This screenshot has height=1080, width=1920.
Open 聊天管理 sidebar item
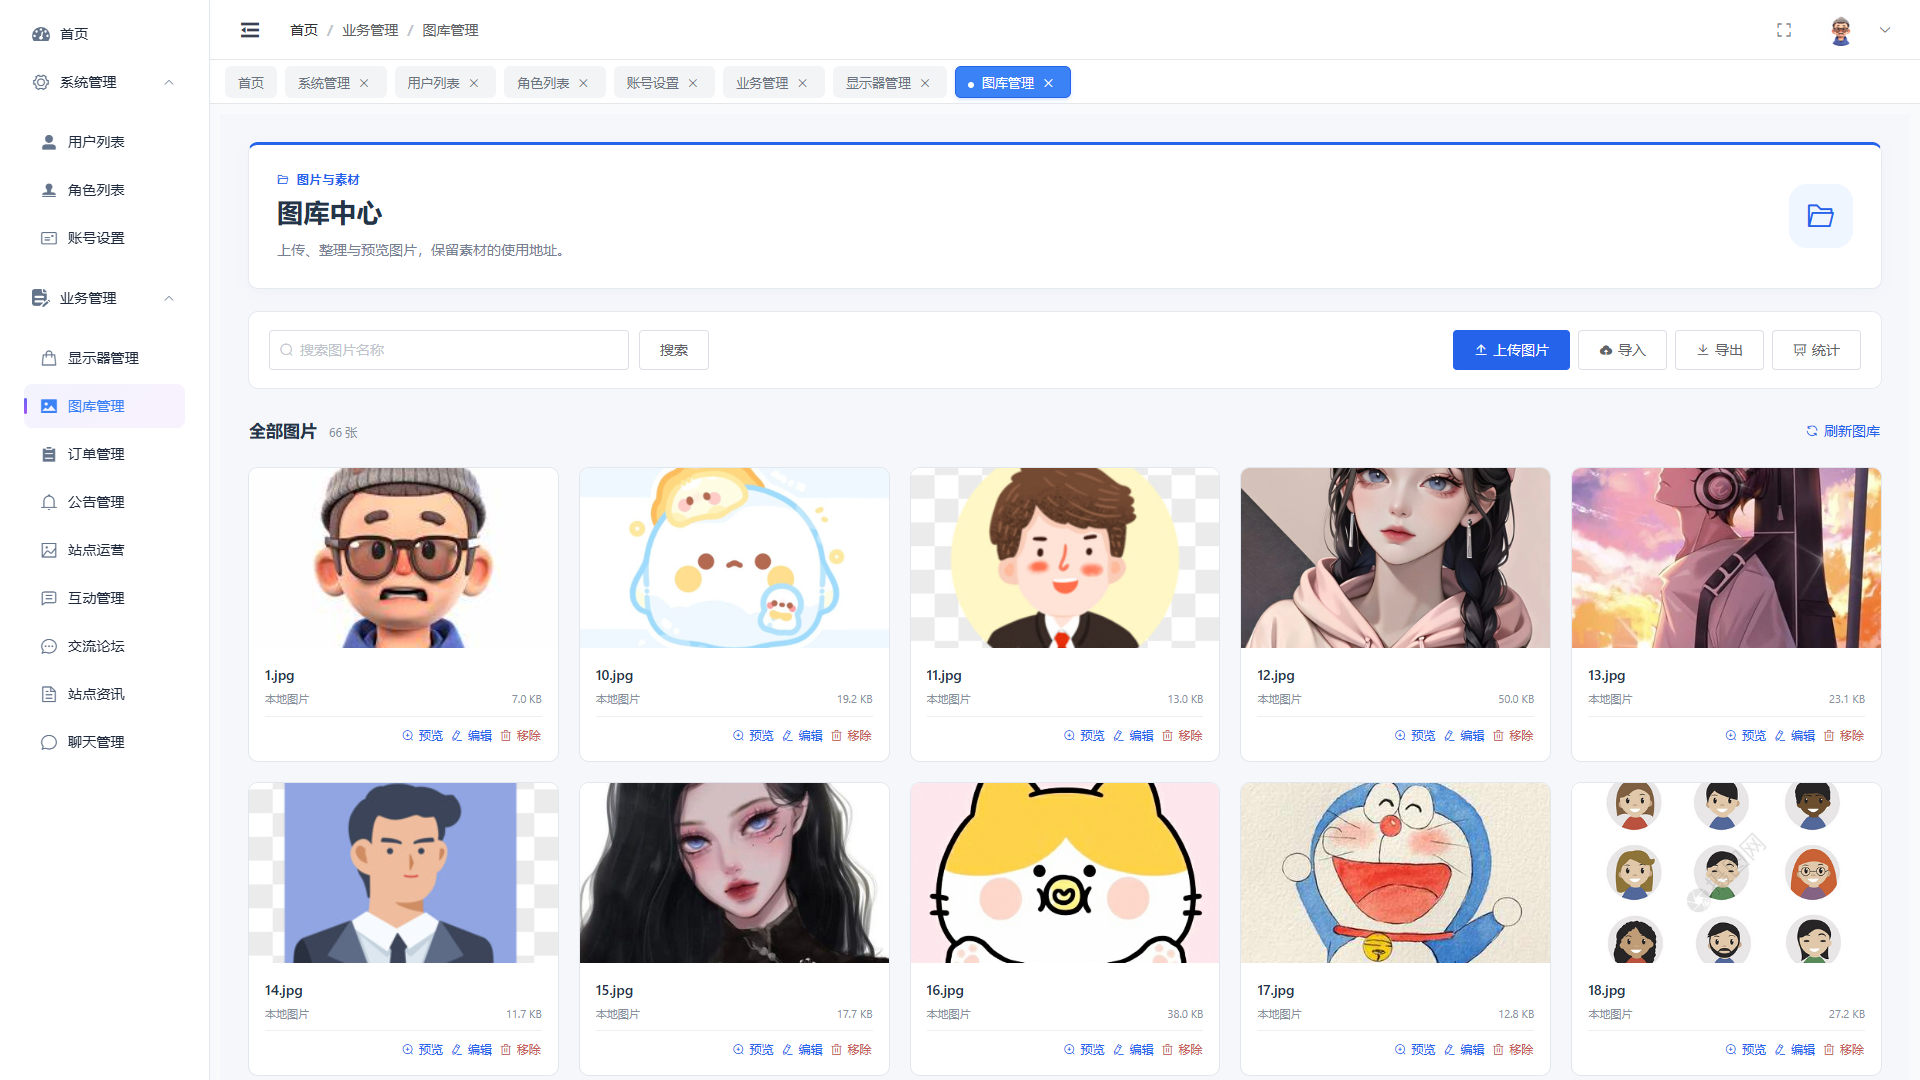click(104, 742)
